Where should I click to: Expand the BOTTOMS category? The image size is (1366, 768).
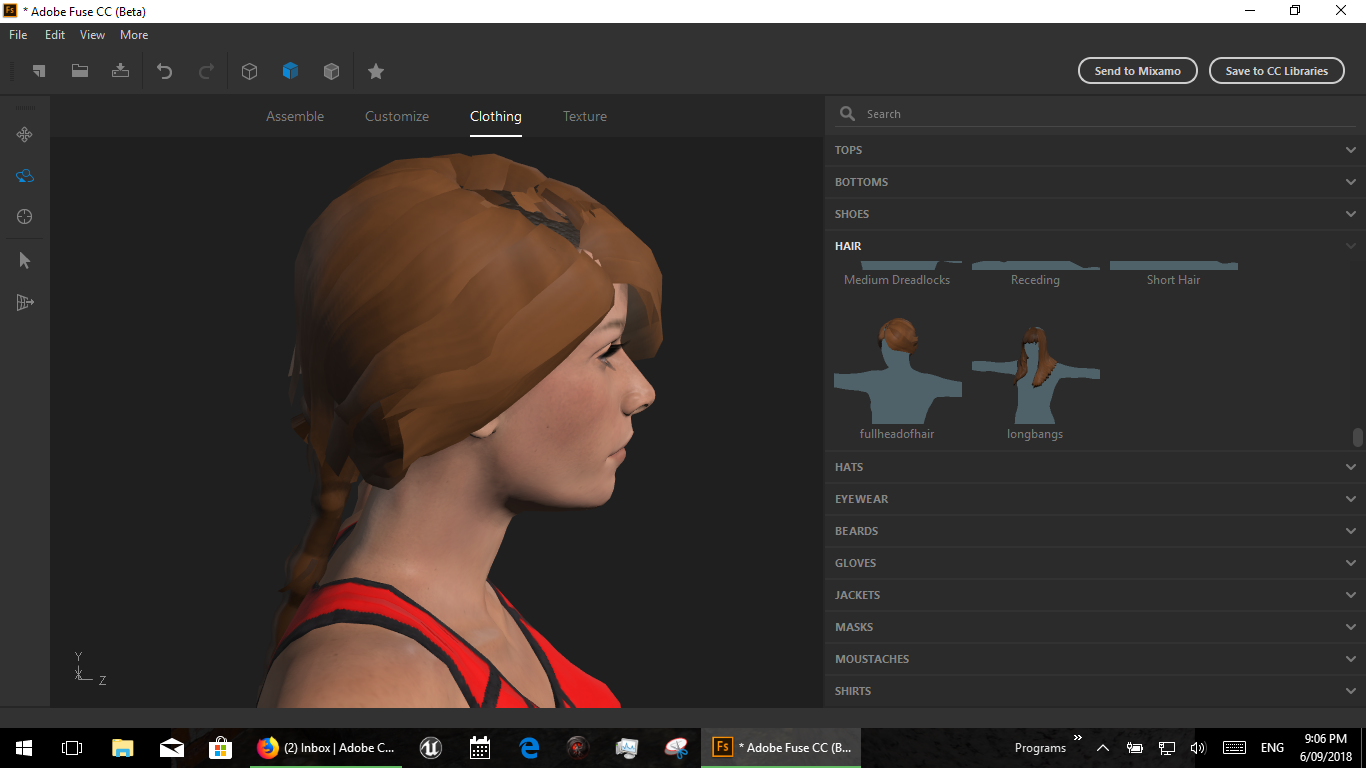point(1095,182)
